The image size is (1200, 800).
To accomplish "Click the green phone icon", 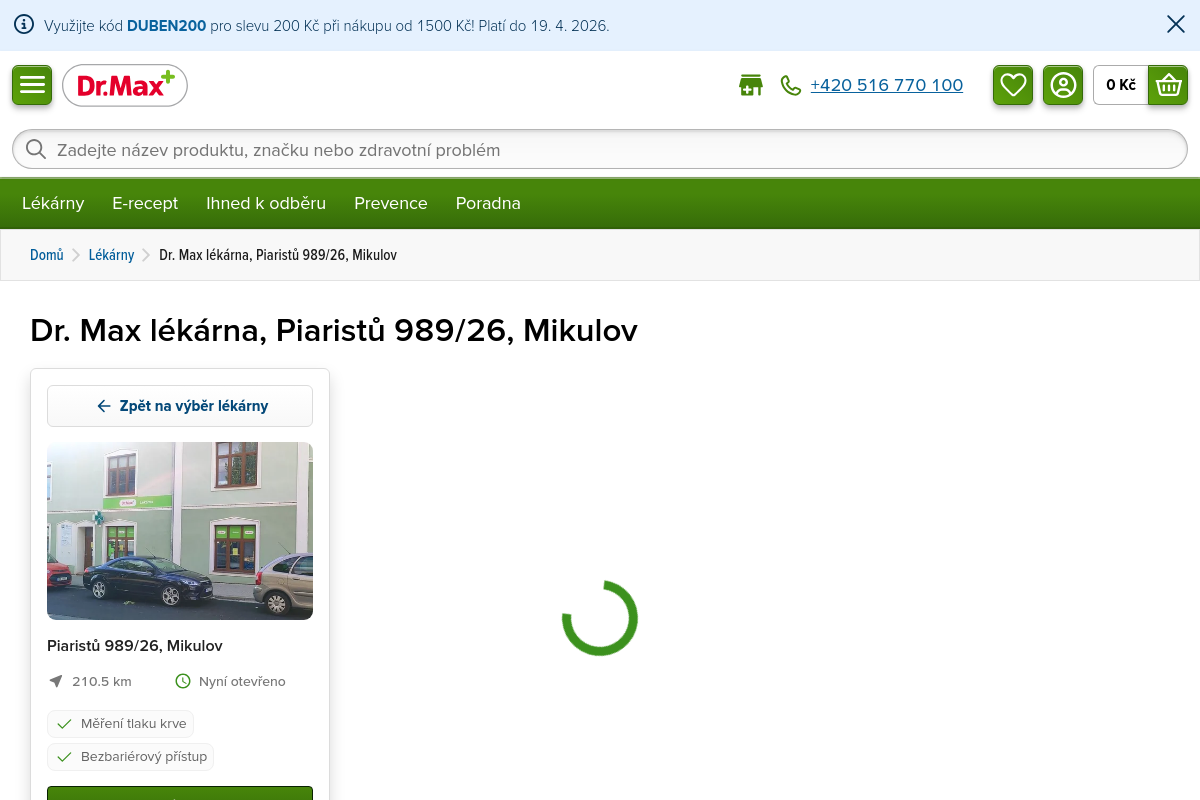I will pyautogui.click(x=791, y=86).
